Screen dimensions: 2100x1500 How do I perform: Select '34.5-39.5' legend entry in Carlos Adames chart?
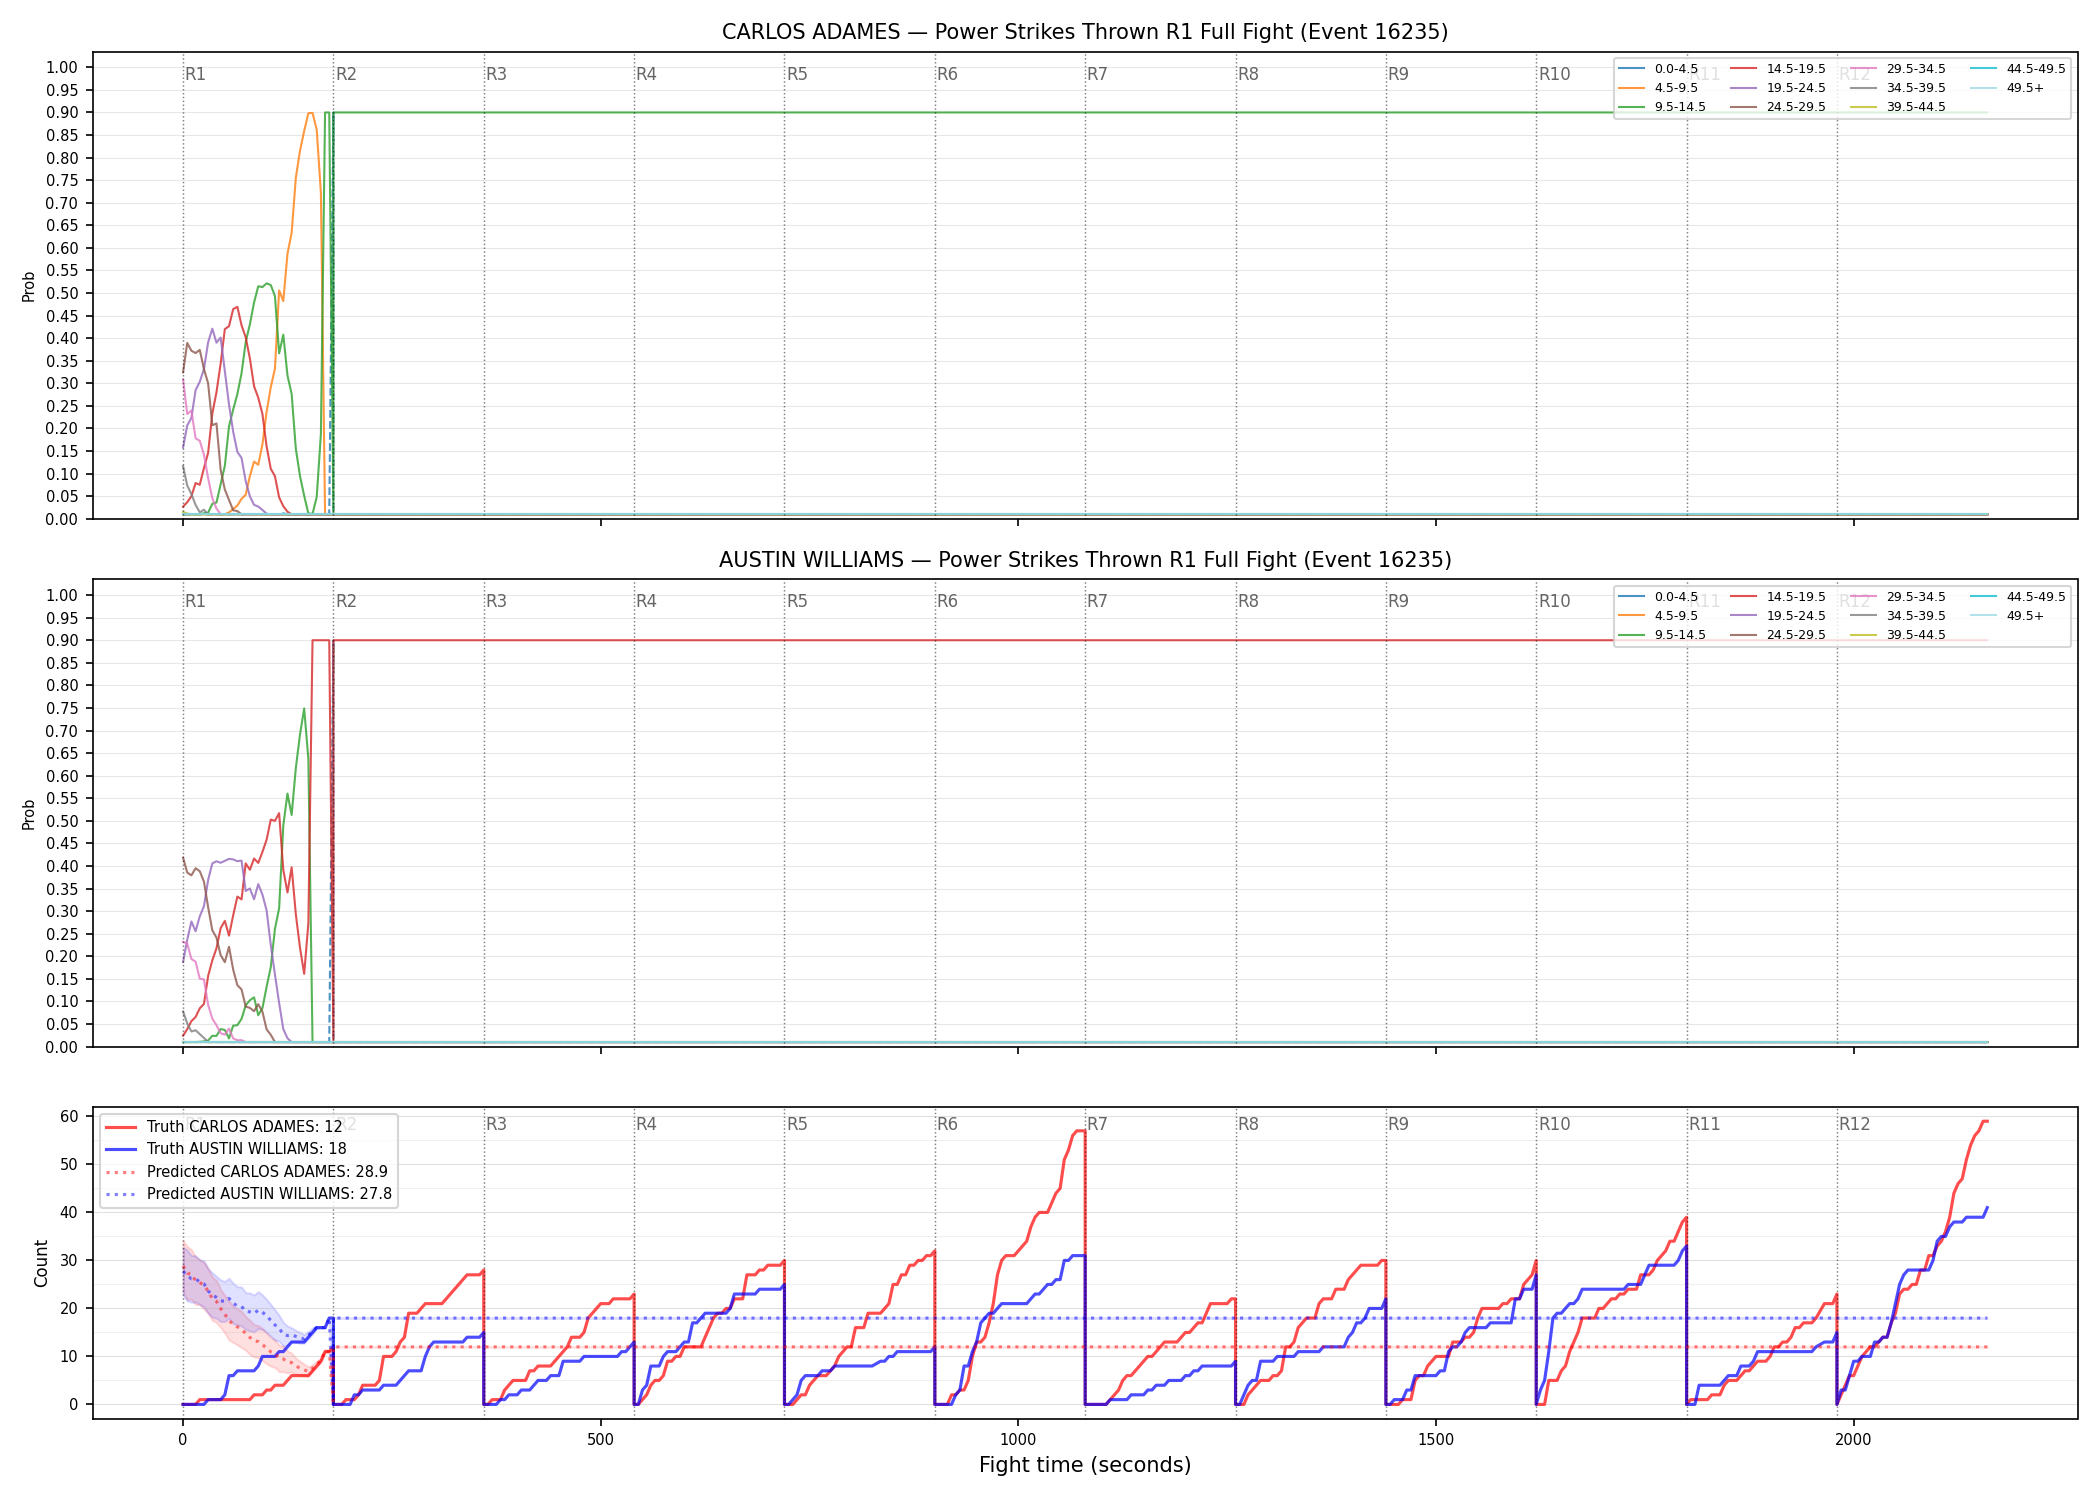pos(1898,88)
